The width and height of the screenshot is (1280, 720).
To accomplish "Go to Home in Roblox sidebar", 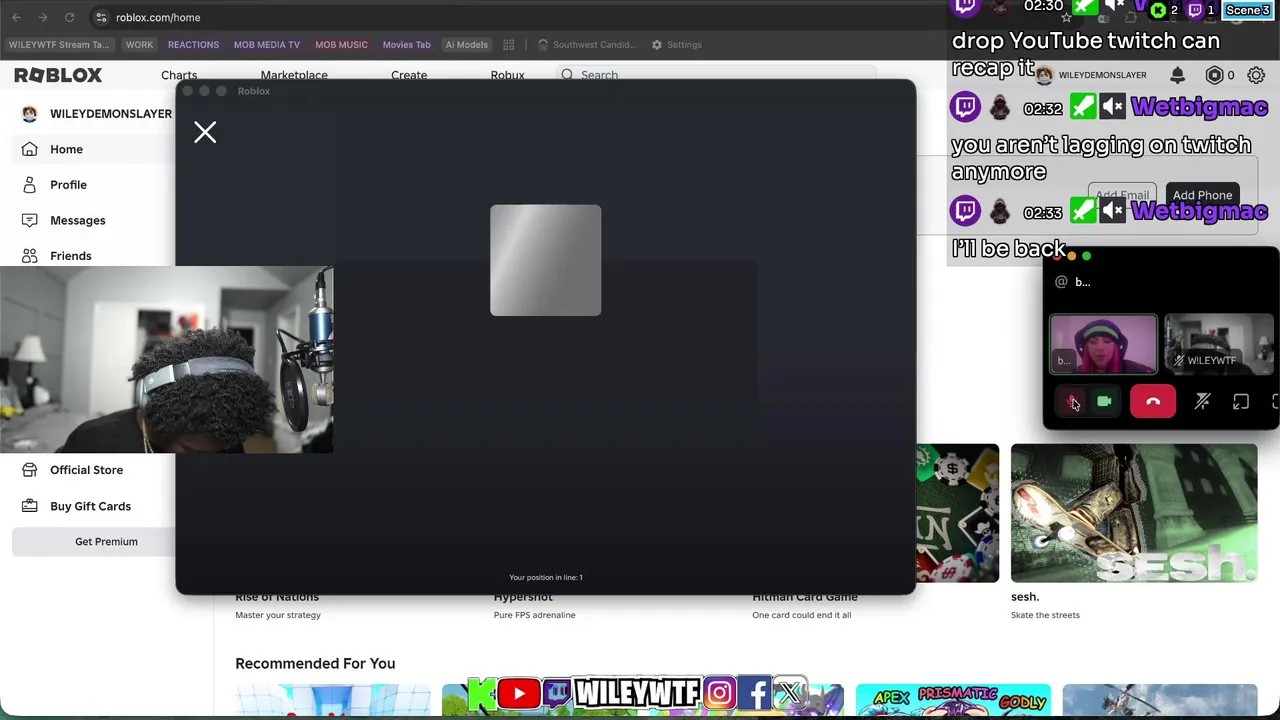I will [x=66, y=149].
